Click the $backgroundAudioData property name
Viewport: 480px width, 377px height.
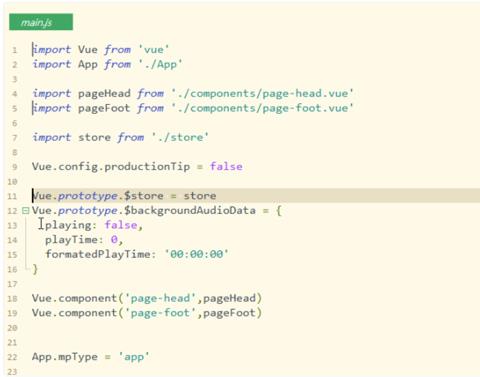190,210
